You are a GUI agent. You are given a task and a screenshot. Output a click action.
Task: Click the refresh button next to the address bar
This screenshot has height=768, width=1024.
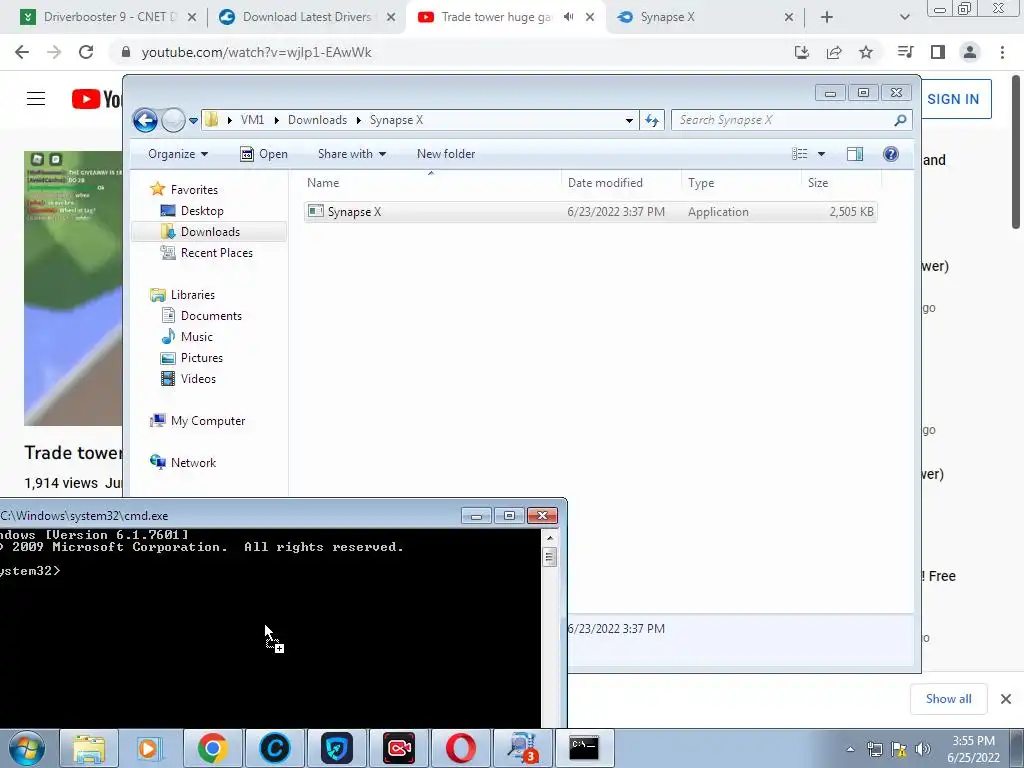pyautogui.click(x=652, y=120)
